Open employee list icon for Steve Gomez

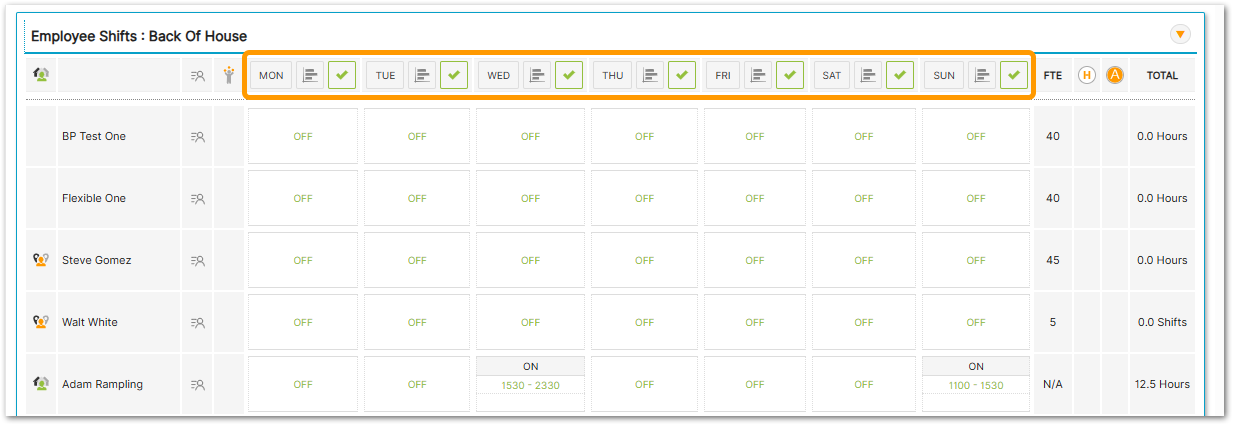tap(198, 261)
